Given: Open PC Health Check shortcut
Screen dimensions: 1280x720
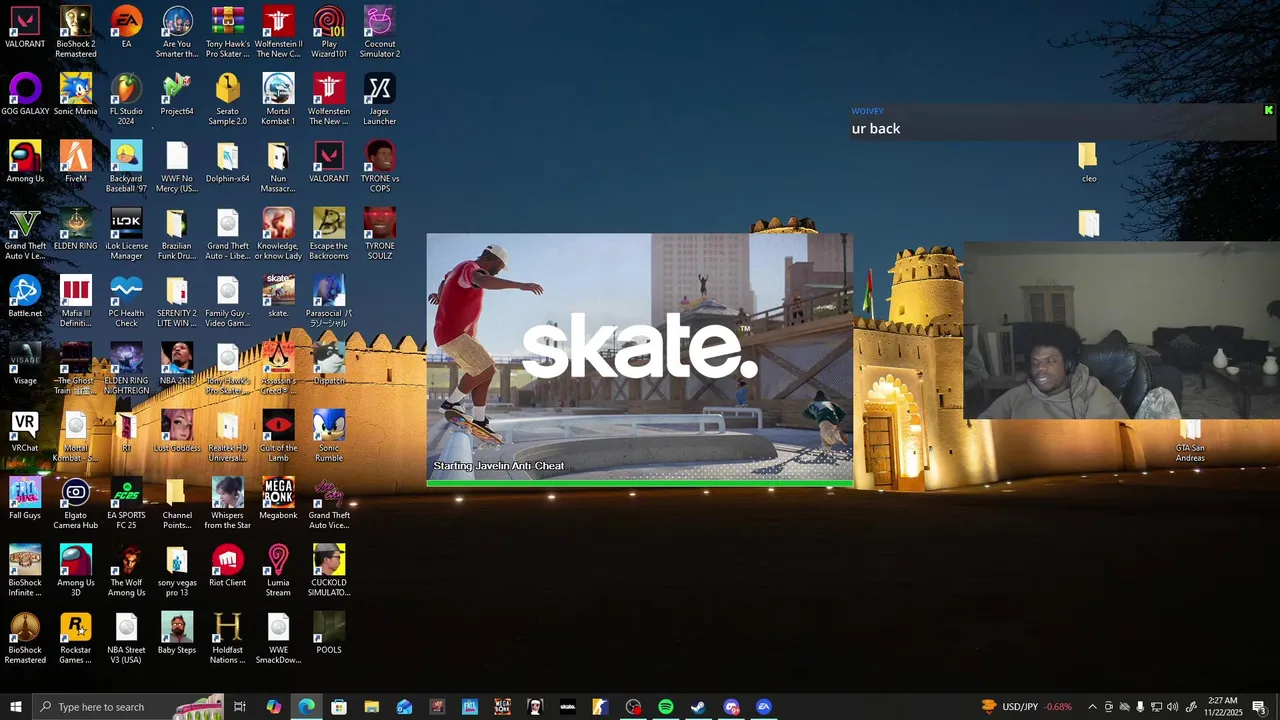Looking at the screenshot, I should (126, 300).
